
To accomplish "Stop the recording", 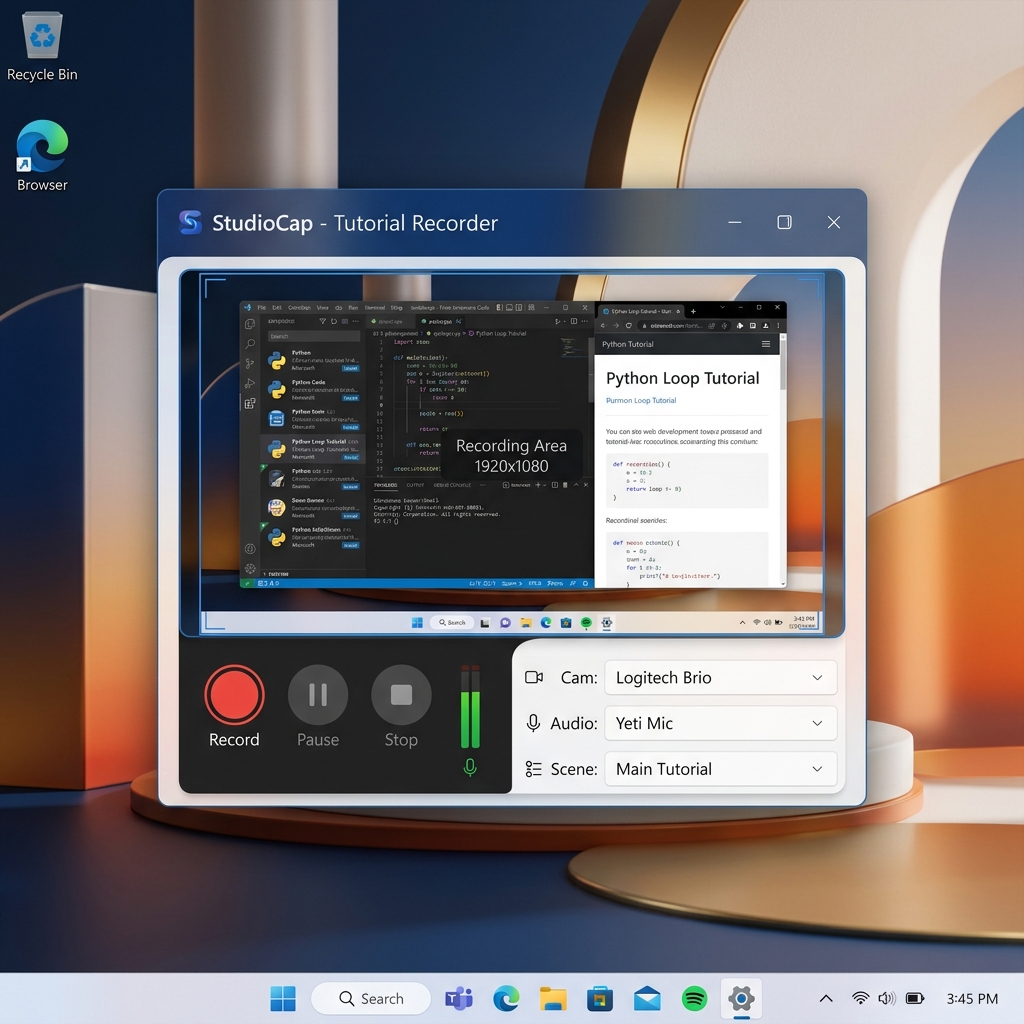I will coord(401,695).
